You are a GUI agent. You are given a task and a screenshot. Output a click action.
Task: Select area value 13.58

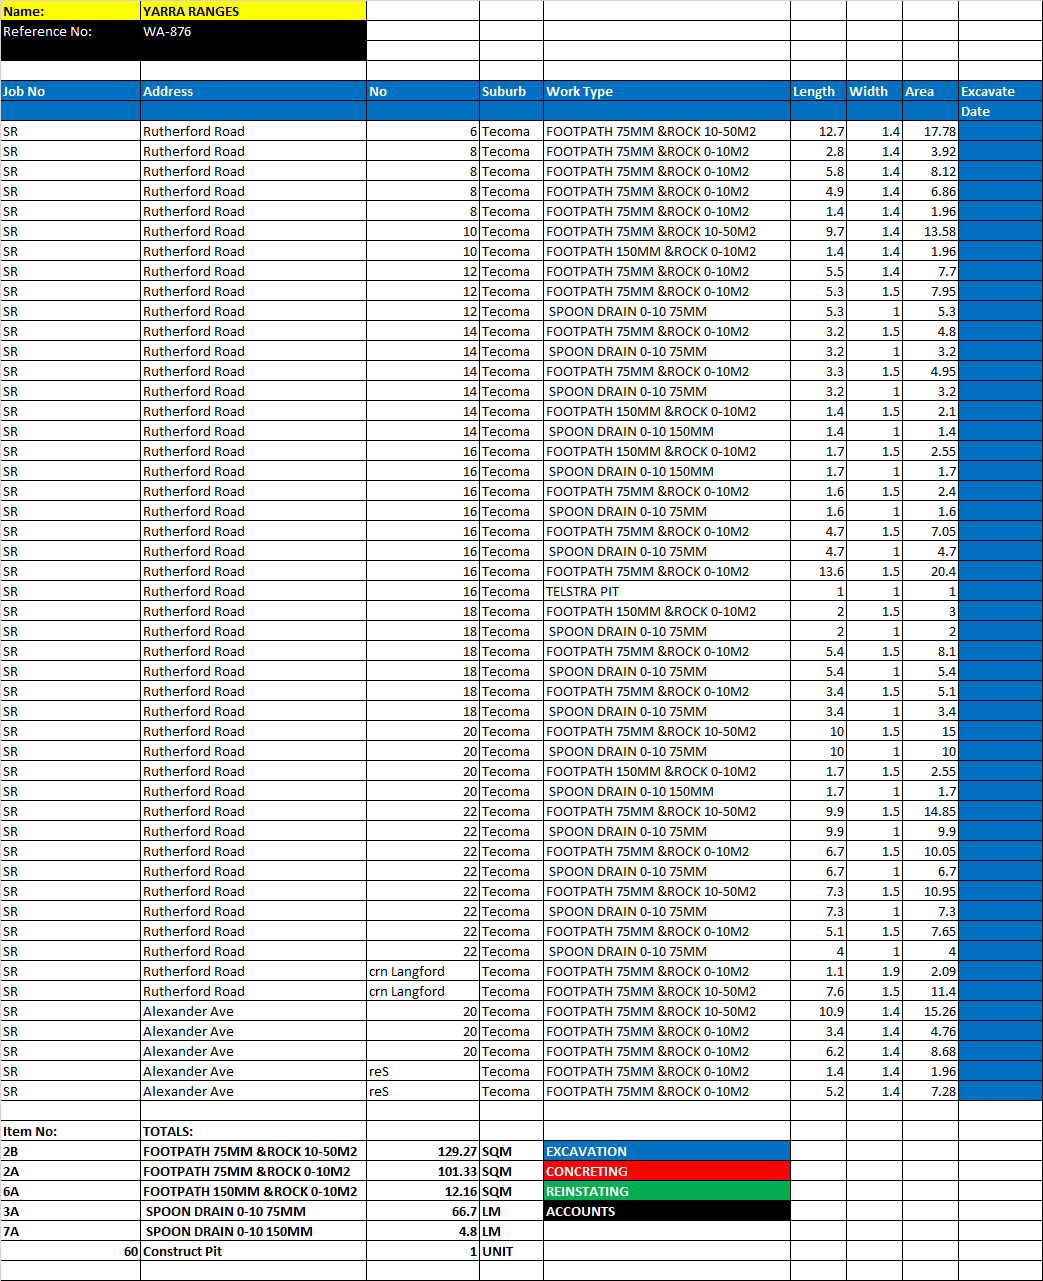930,231
